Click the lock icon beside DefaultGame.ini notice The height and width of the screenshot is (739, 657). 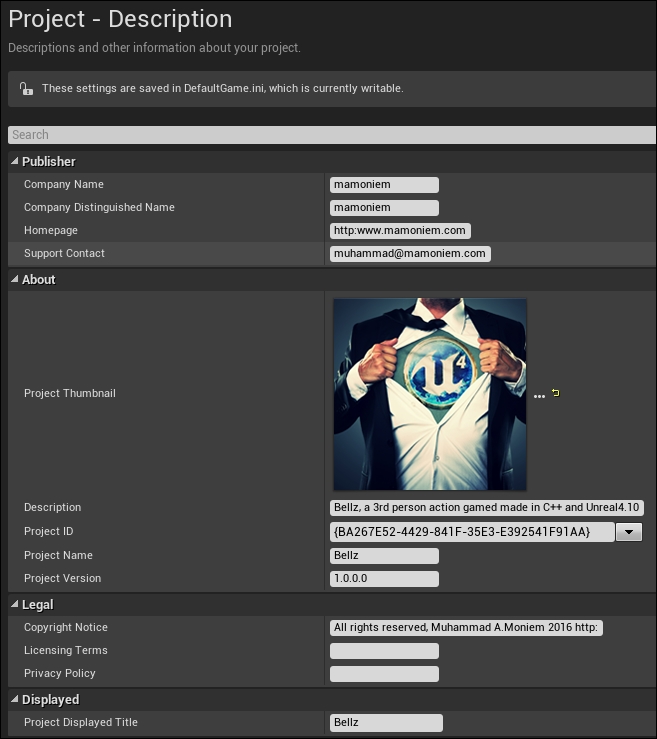pos(26,88)
